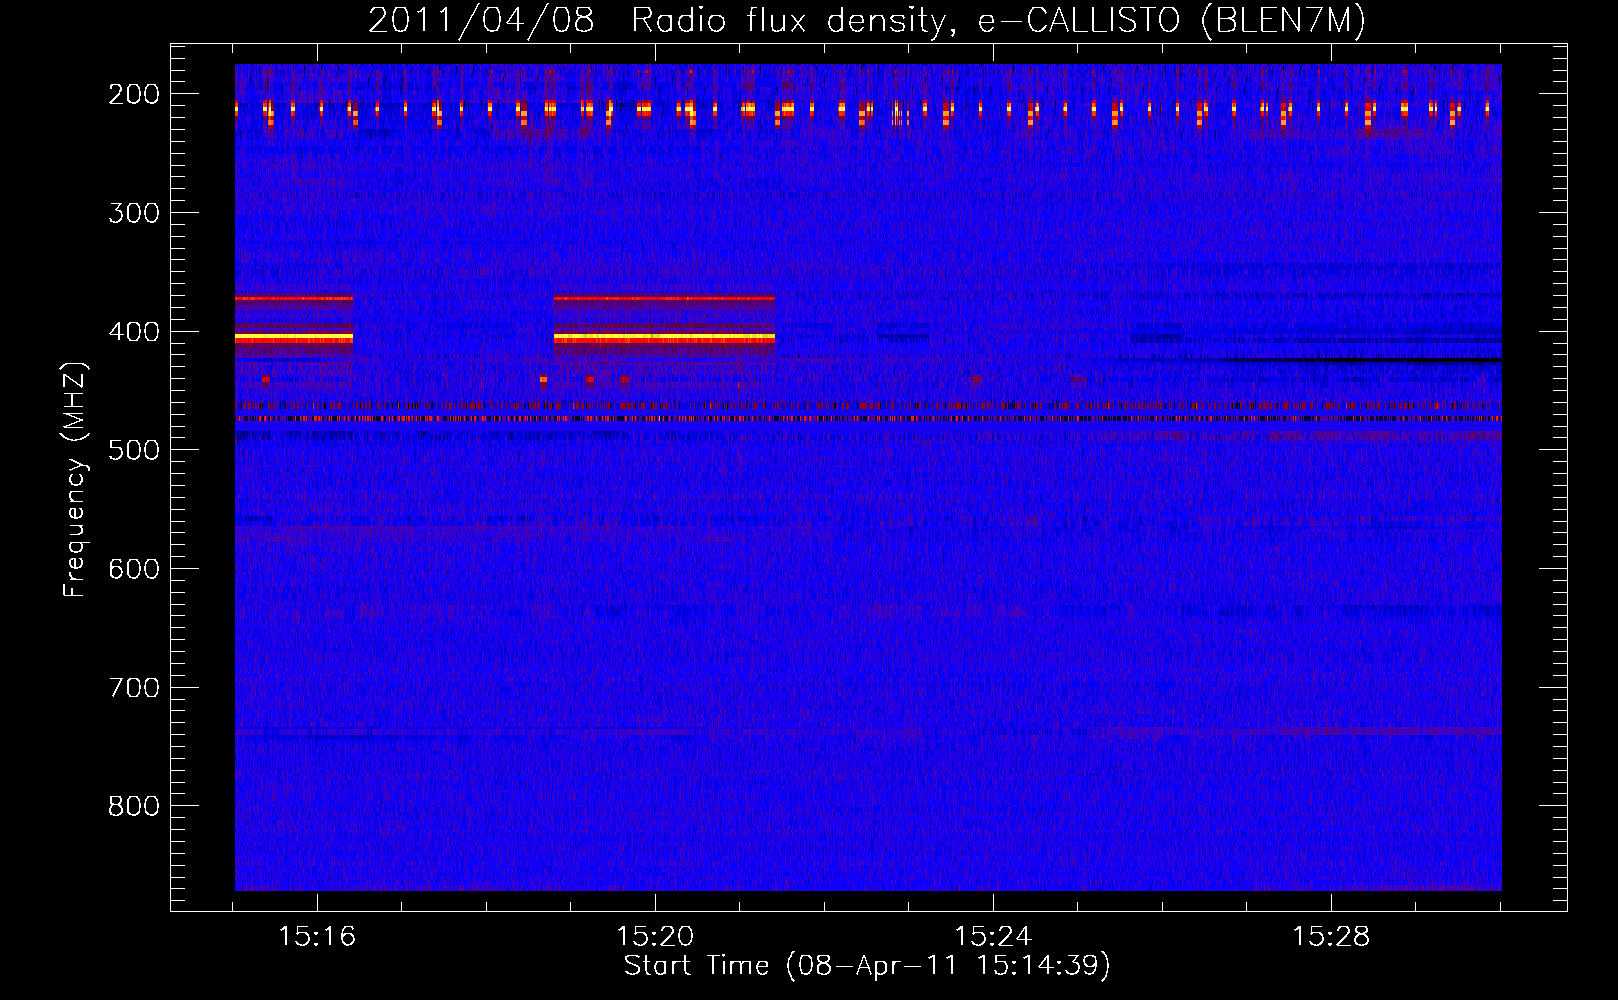Viewport: 1618px width, 1000px height.
Task: Choose the 700 frequency tick label
Action: click(134, 688)
